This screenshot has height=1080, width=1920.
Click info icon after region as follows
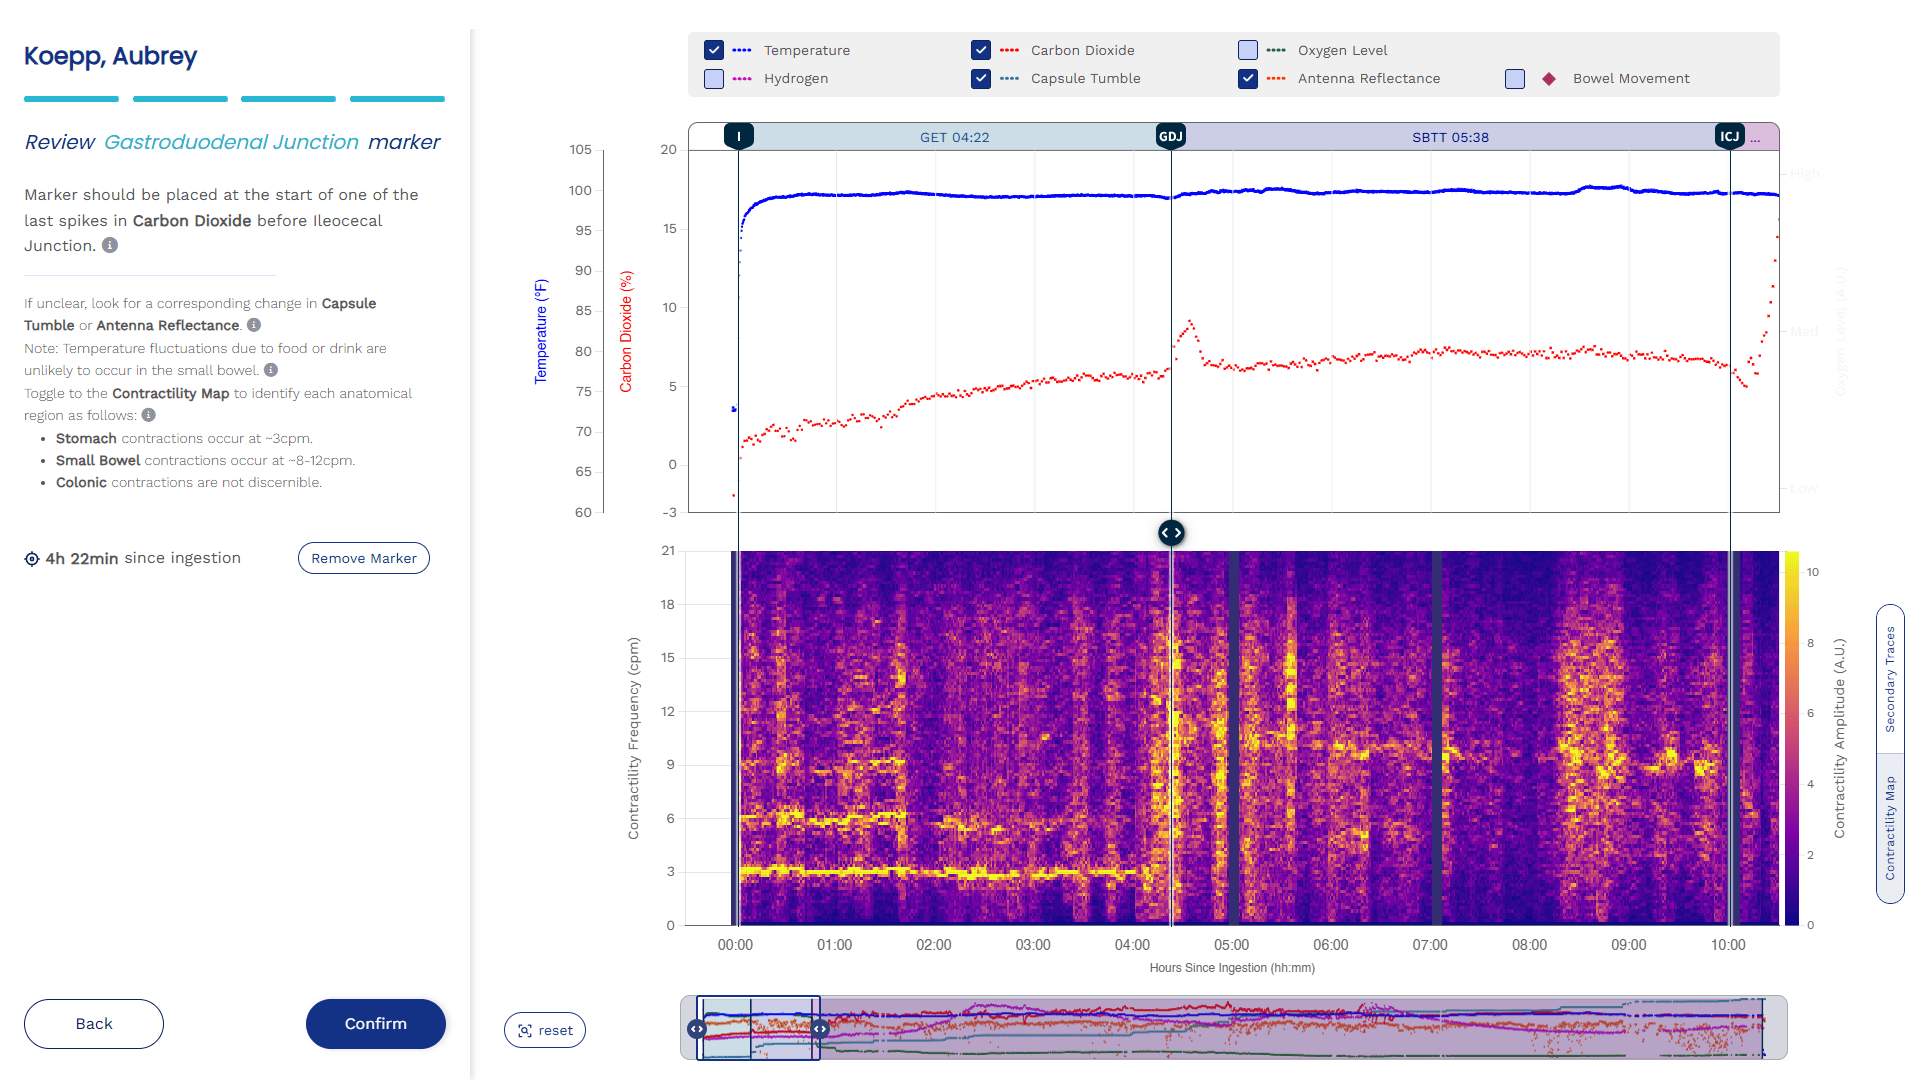coord(149,415)
